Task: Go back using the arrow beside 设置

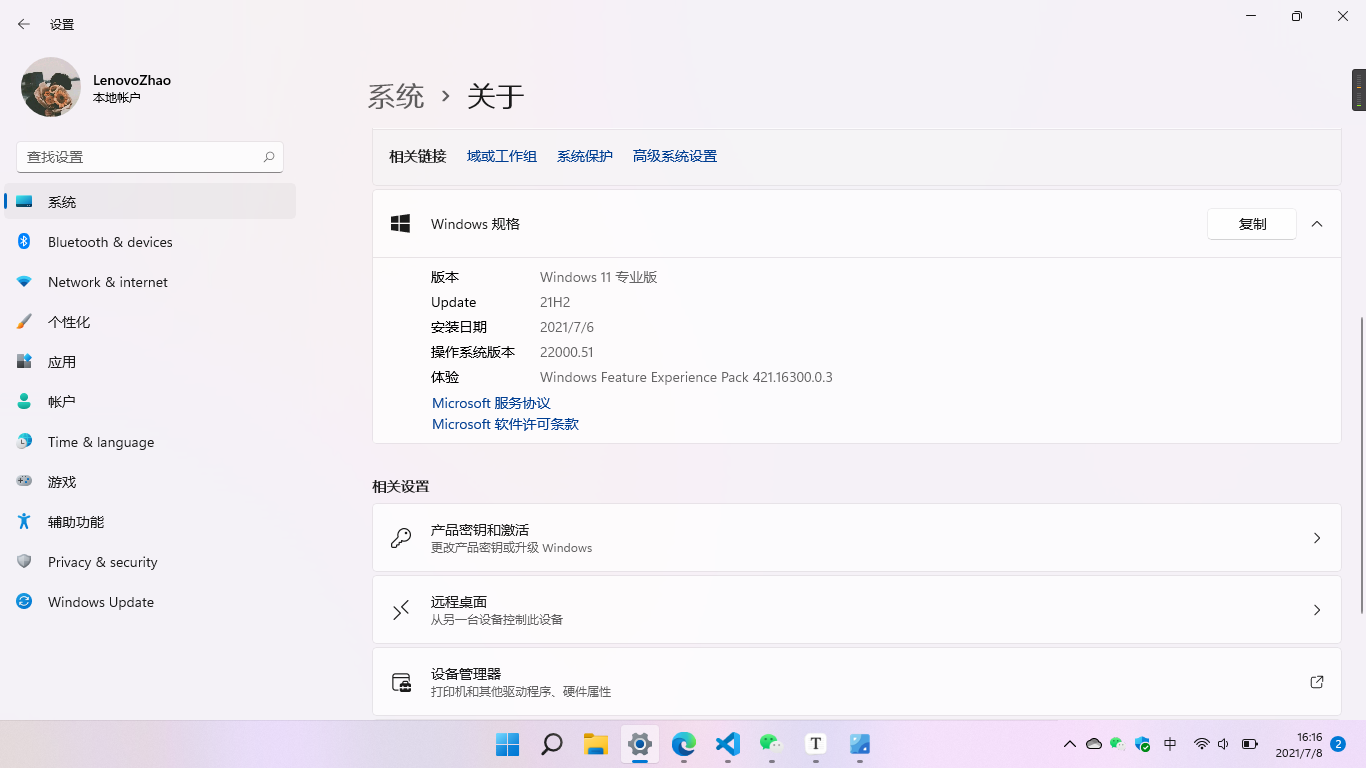Action: click(x=24, y=24)
